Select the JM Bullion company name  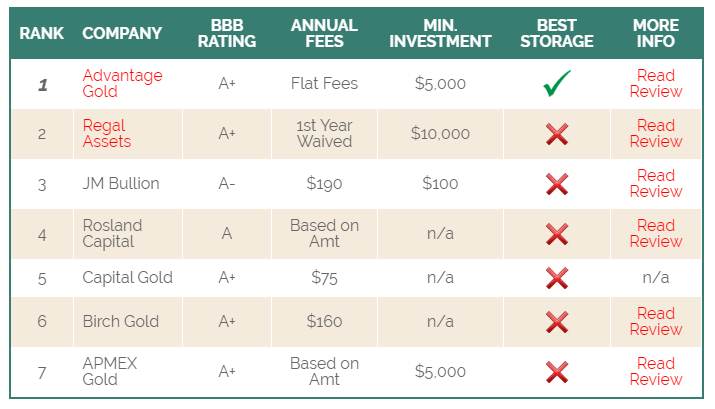[121, 184]
